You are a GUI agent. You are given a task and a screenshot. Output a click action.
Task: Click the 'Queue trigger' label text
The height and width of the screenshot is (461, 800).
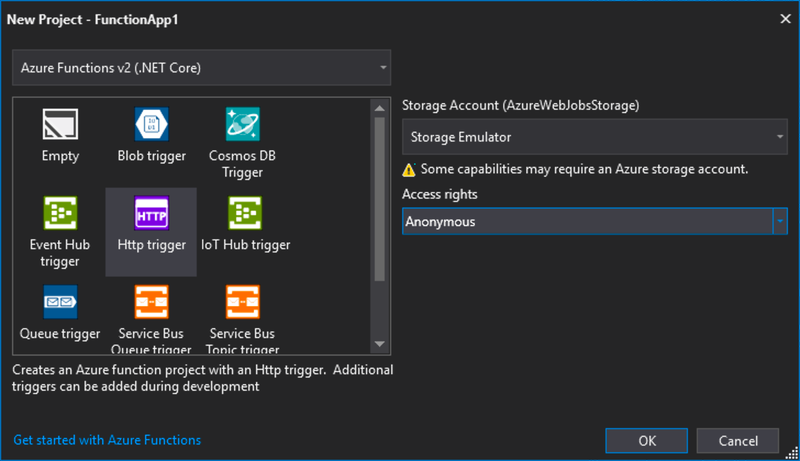pos(60,334)
